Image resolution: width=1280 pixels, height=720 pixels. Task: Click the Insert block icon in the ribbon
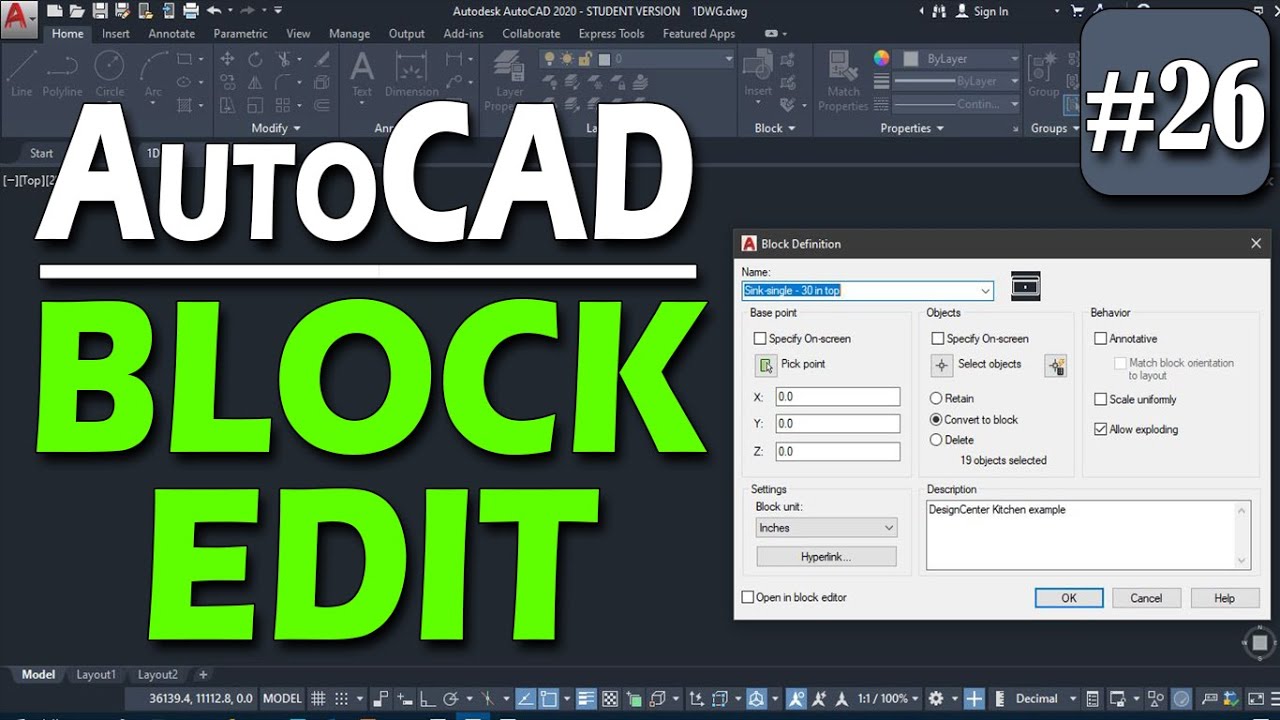point(758,74)
